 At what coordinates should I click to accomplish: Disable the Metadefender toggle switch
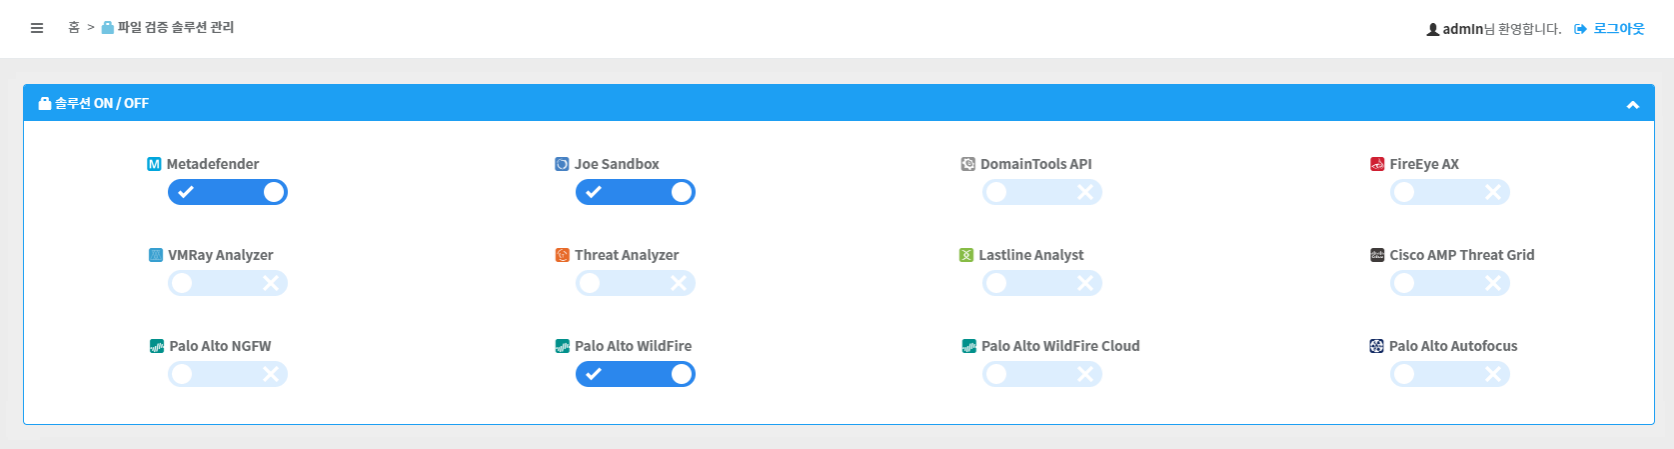coord(228,192)
